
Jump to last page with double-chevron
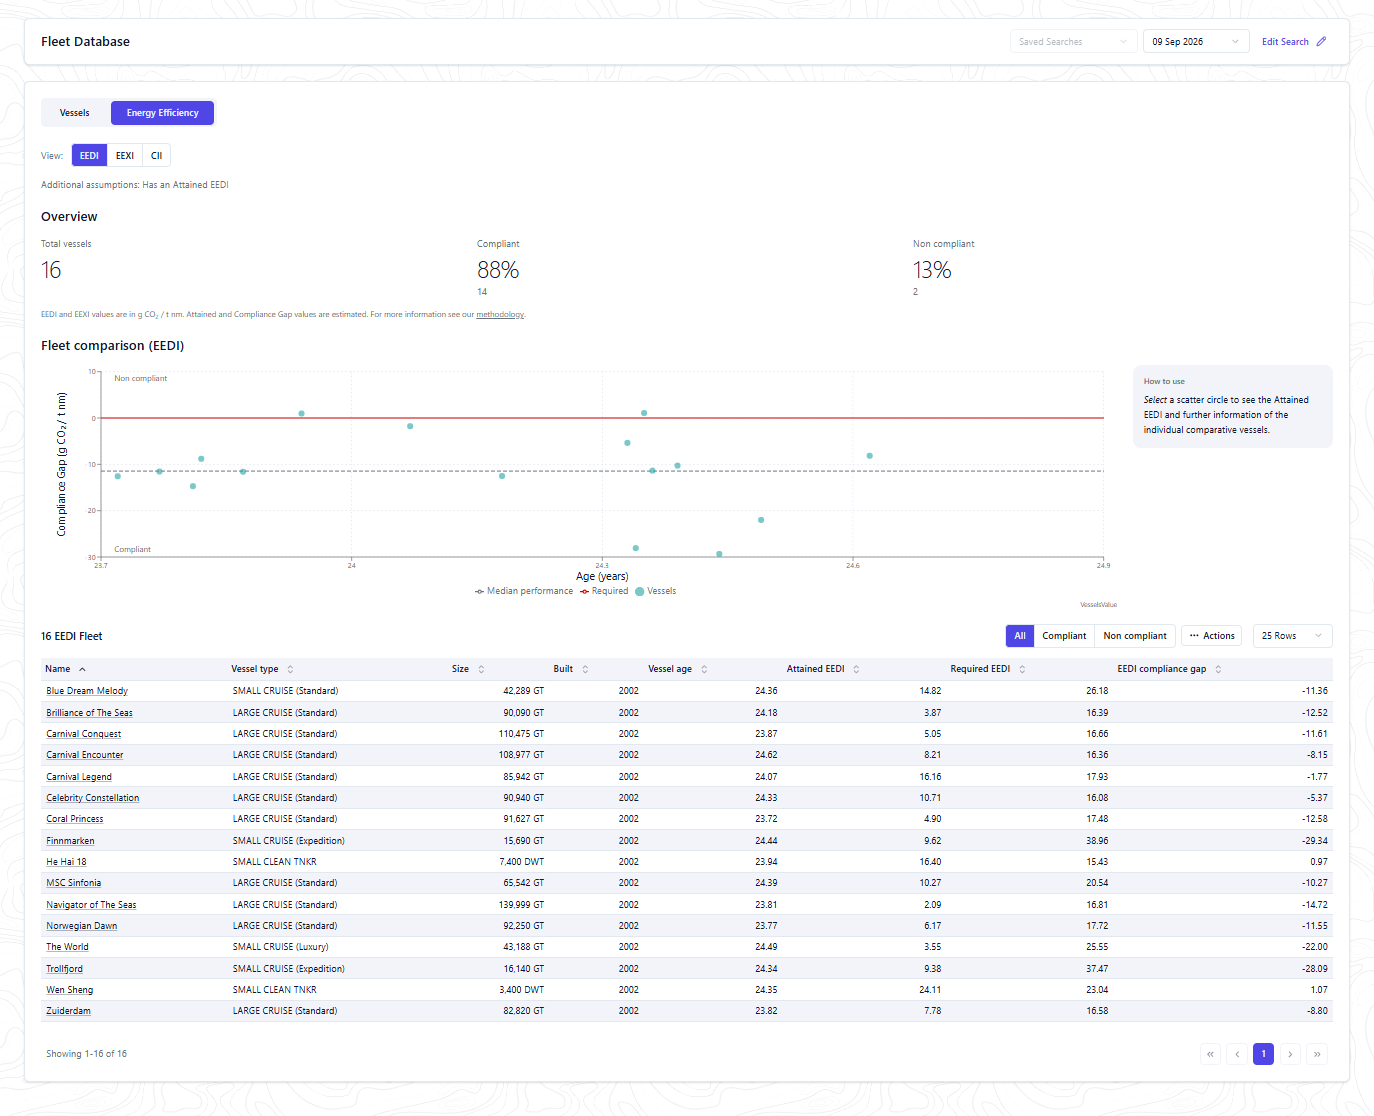pos(1317,1054)
